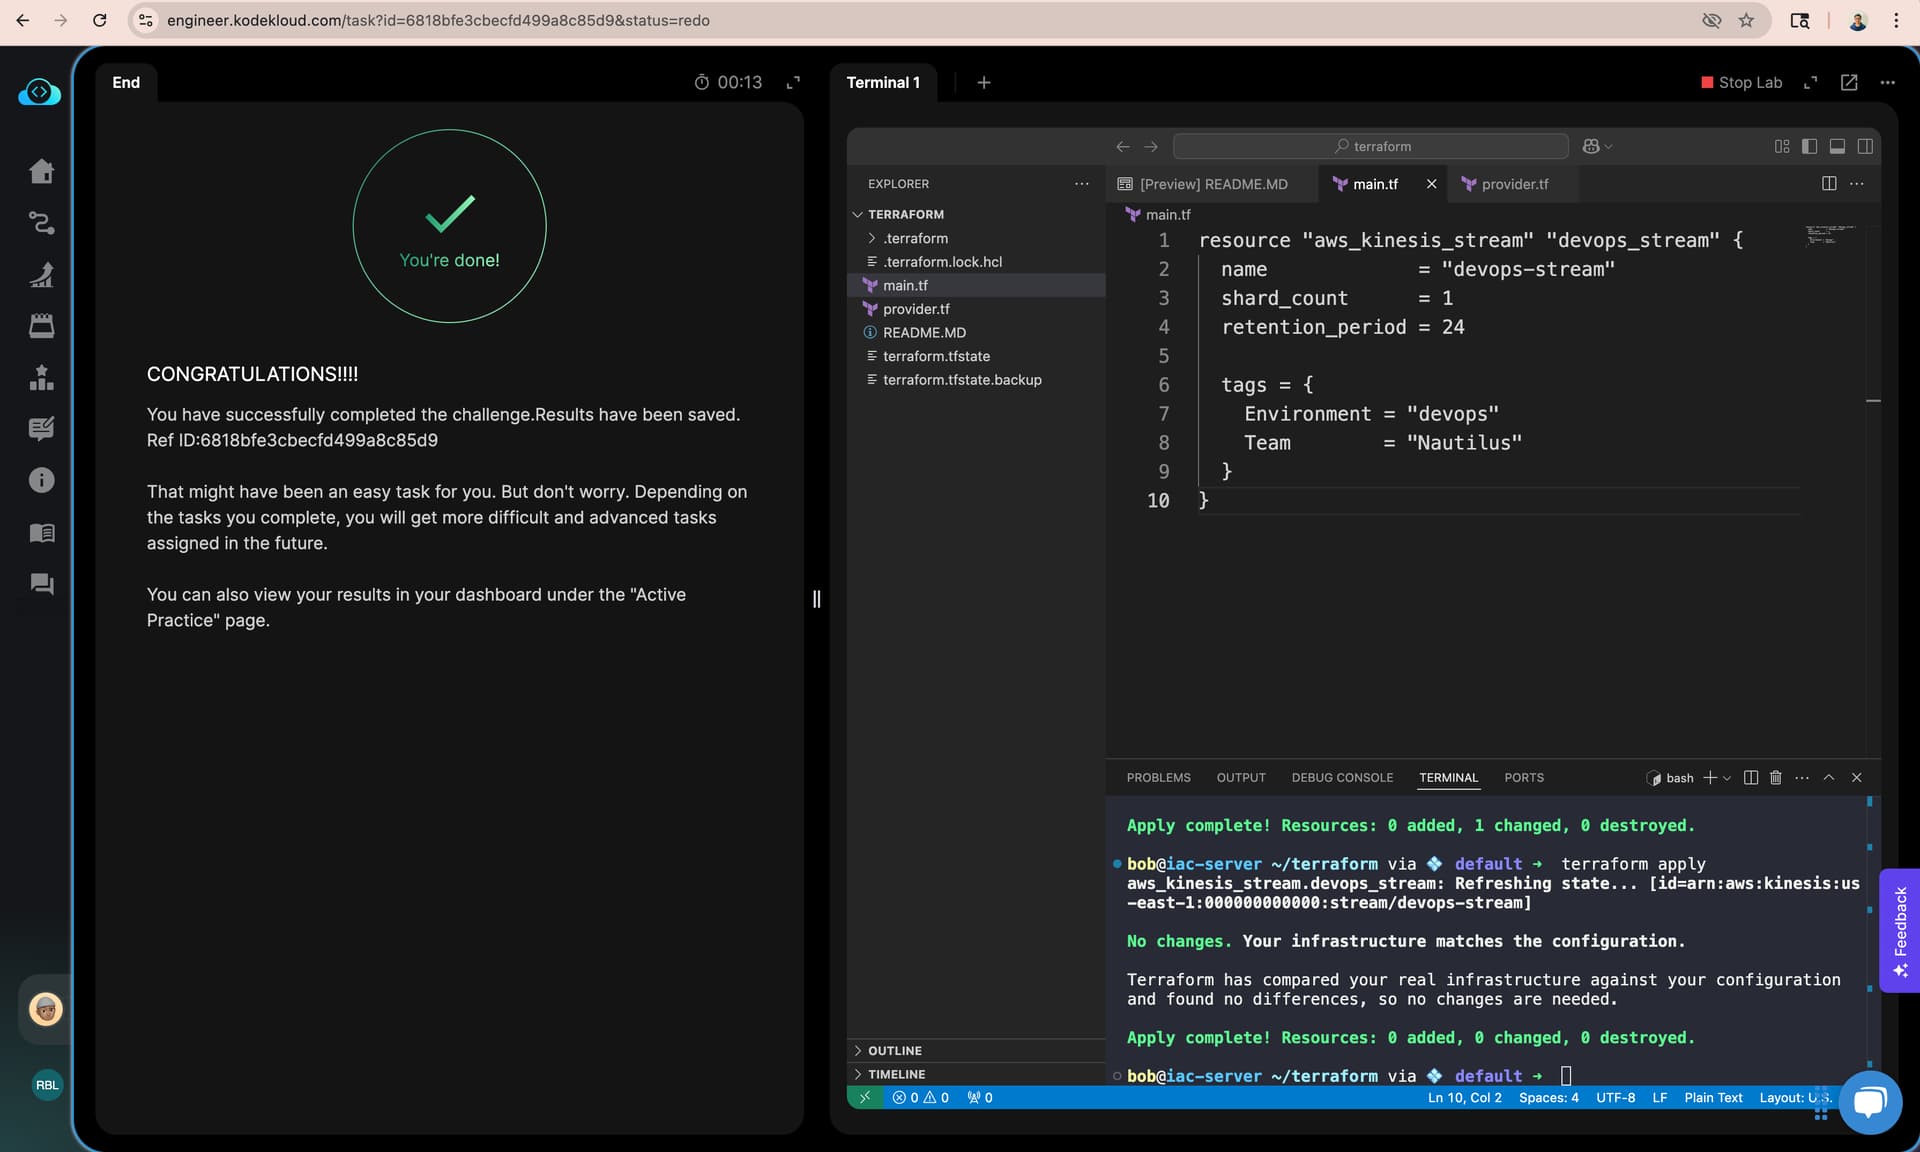Click the errors and warnings status indicator
The width and height of the screenshot is (1920, 1152).
921,1097
